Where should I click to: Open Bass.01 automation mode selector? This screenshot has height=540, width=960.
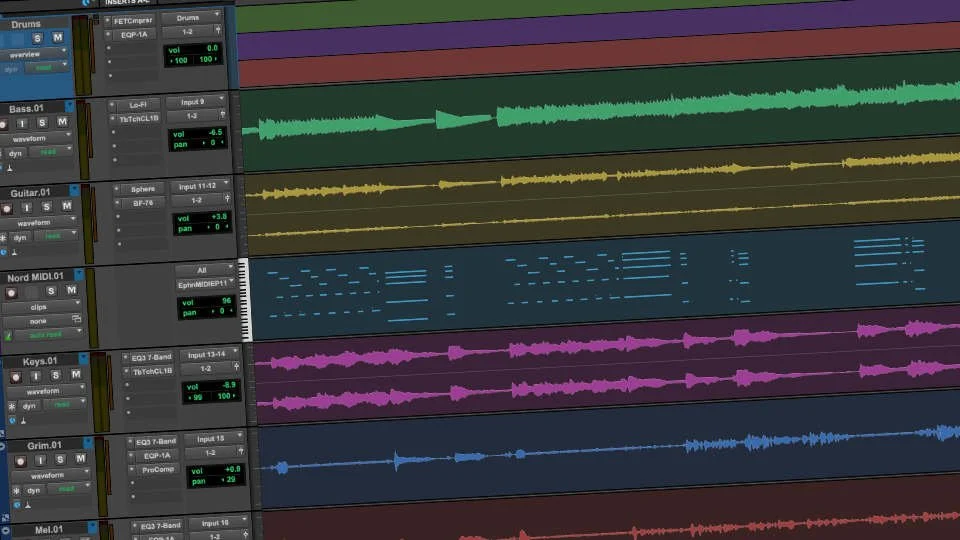(52, 151)
